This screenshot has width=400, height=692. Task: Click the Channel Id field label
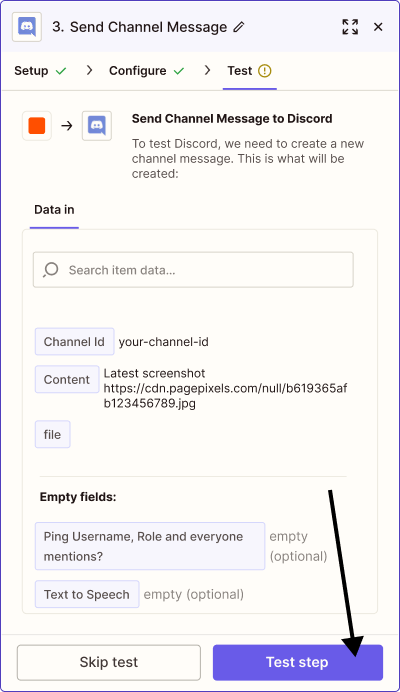point(75,342)
